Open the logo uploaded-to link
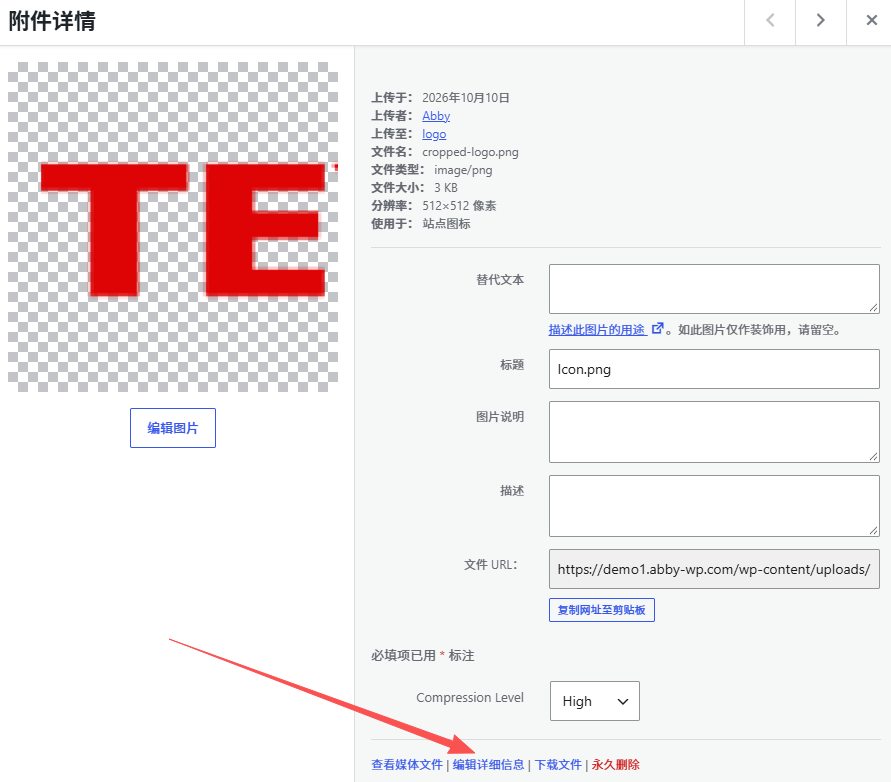Viewport: 891px width, 782px height. point(434,134)
